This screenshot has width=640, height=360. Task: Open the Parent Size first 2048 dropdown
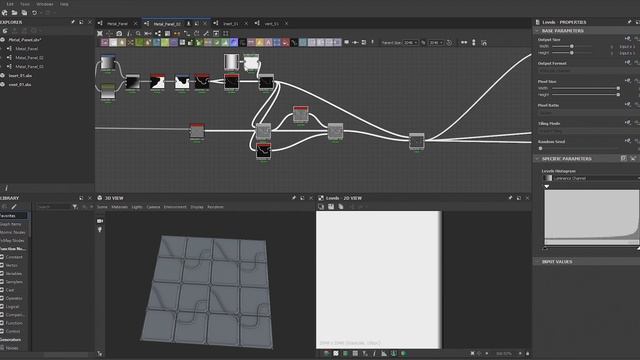coord(410,42)
